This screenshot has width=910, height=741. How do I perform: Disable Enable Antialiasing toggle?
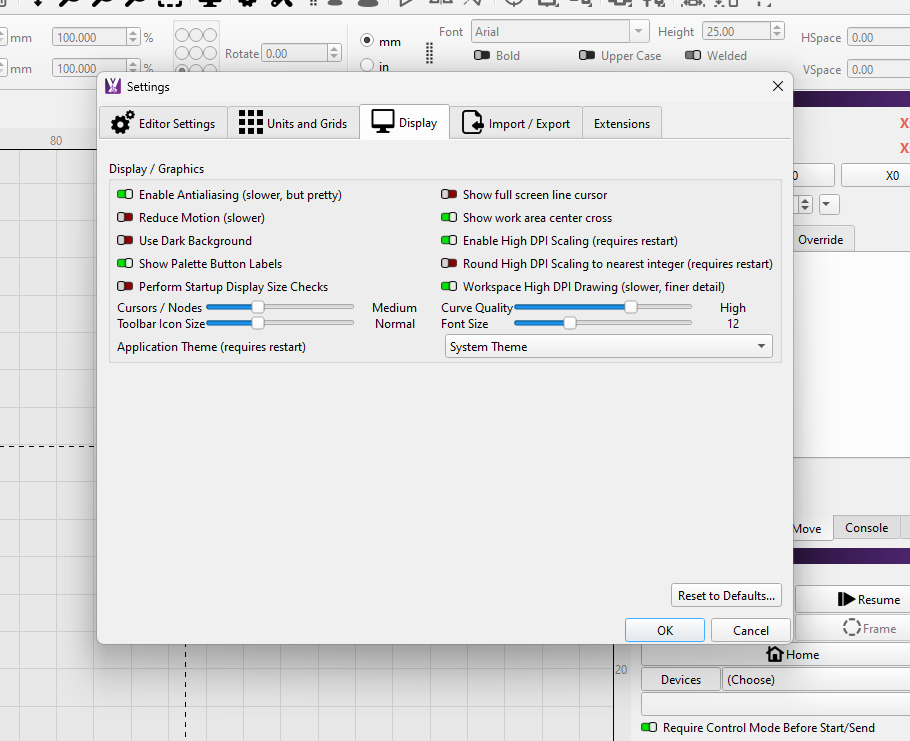click(125, 194)
